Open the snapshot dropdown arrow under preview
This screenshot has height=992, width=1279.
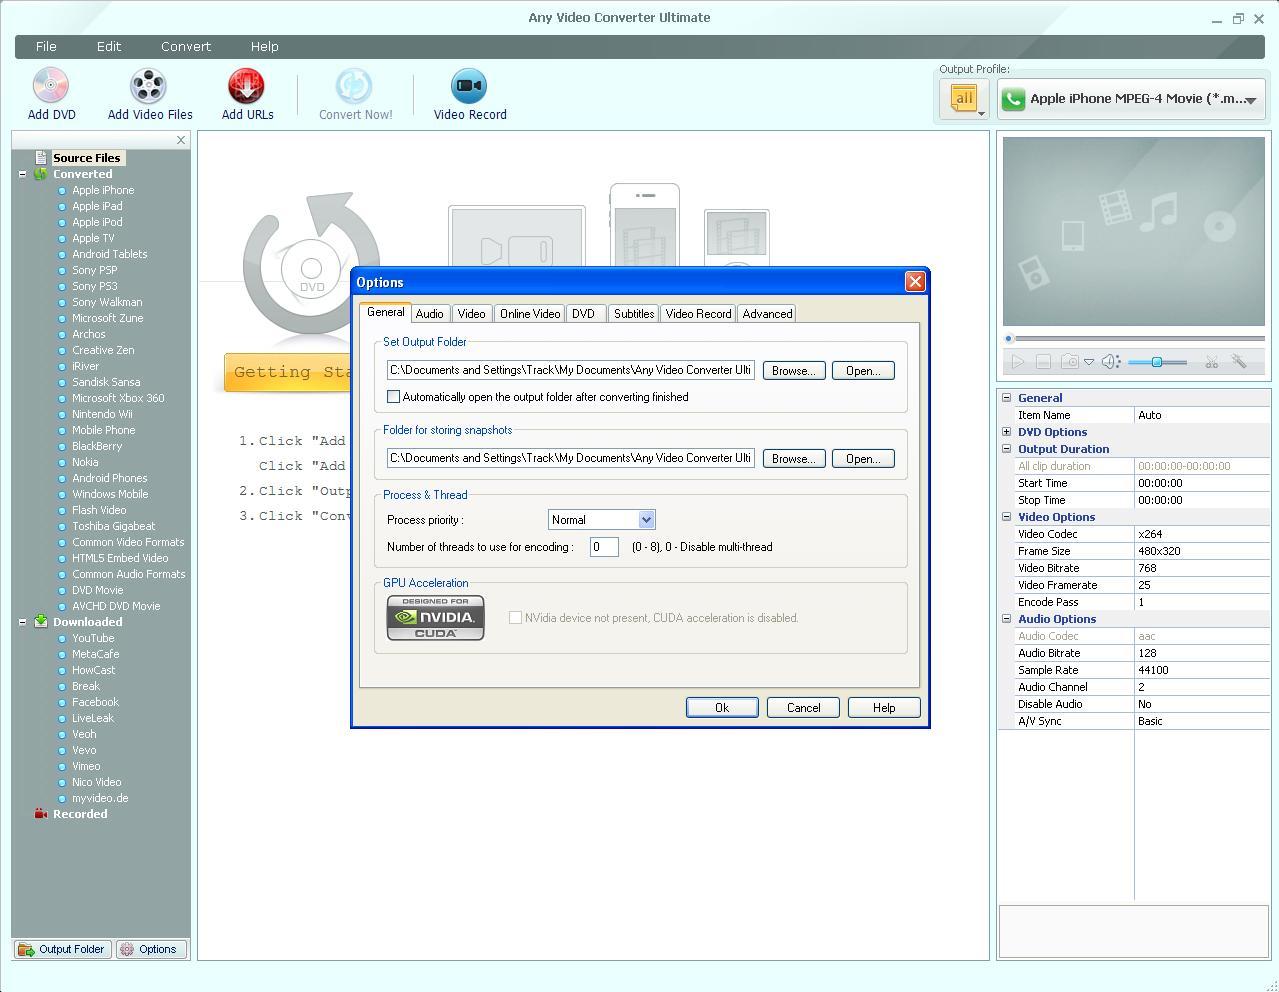click(1089, 362)
